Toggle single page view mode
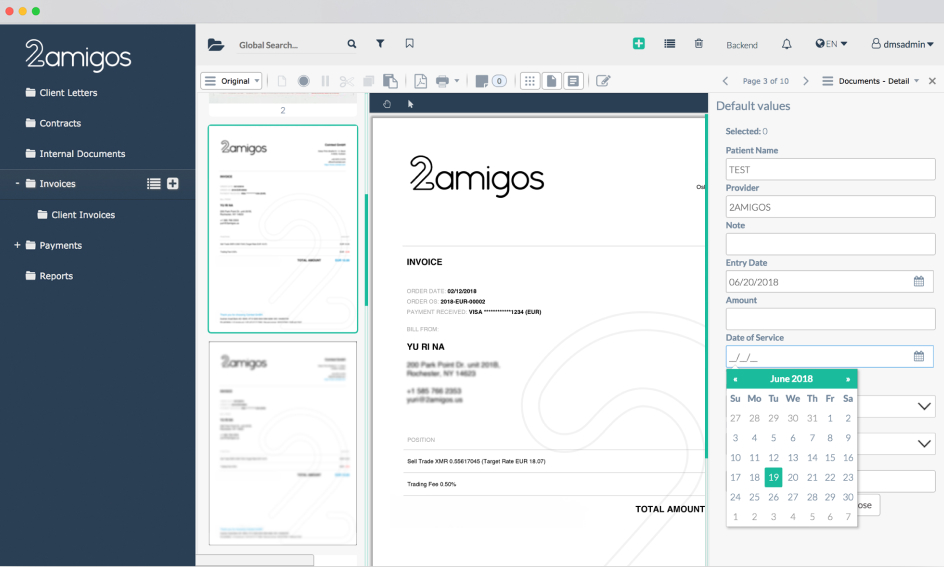944x567 pixels. [551, 81]
